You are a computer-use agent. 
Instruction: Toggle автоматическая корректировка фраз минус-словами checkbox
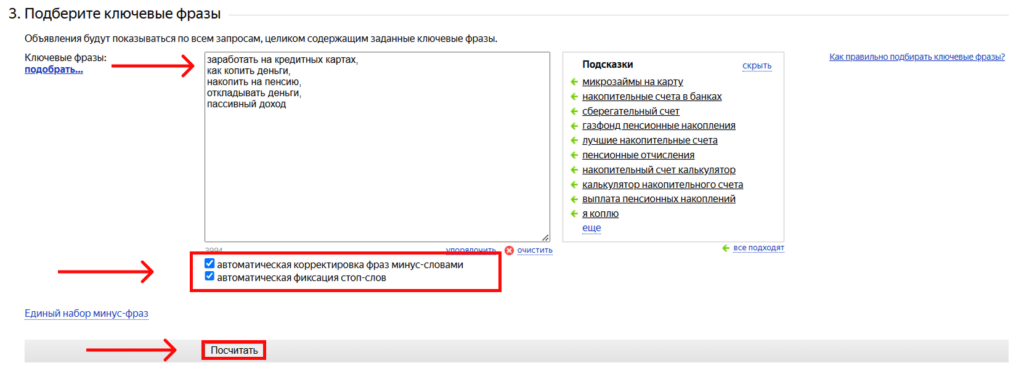pos(210,264)
